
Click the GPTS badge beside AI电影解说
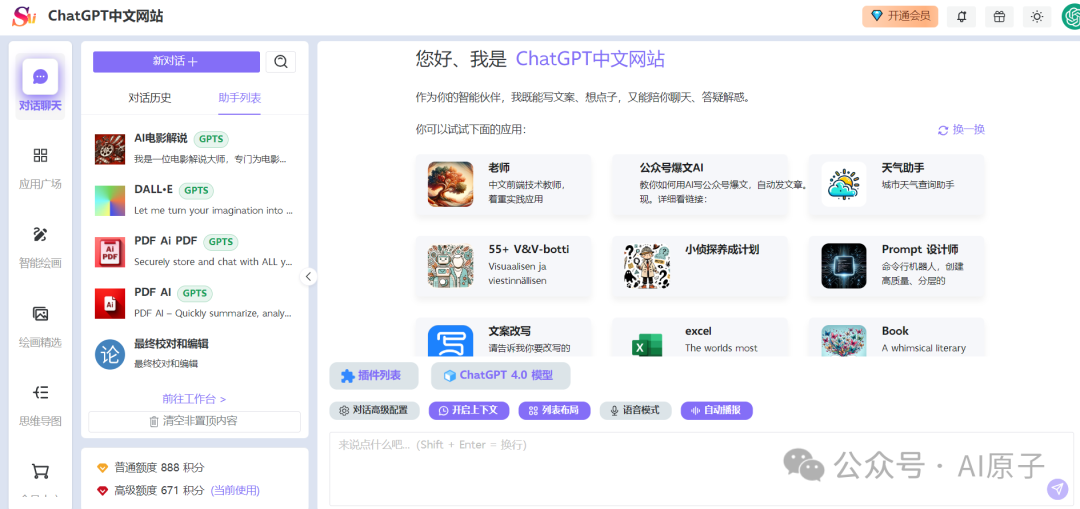point(211,138)
